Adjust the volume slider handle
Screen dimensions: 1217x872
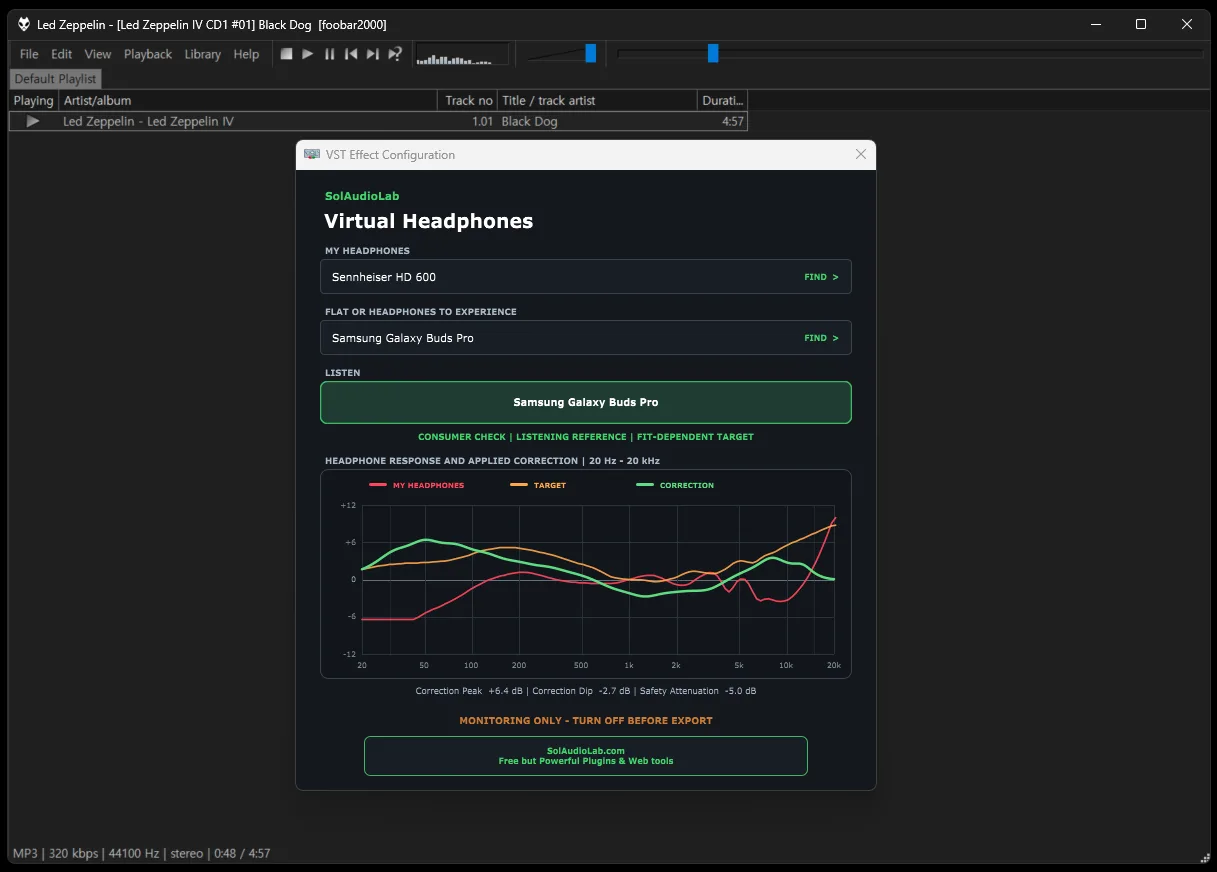591,53
